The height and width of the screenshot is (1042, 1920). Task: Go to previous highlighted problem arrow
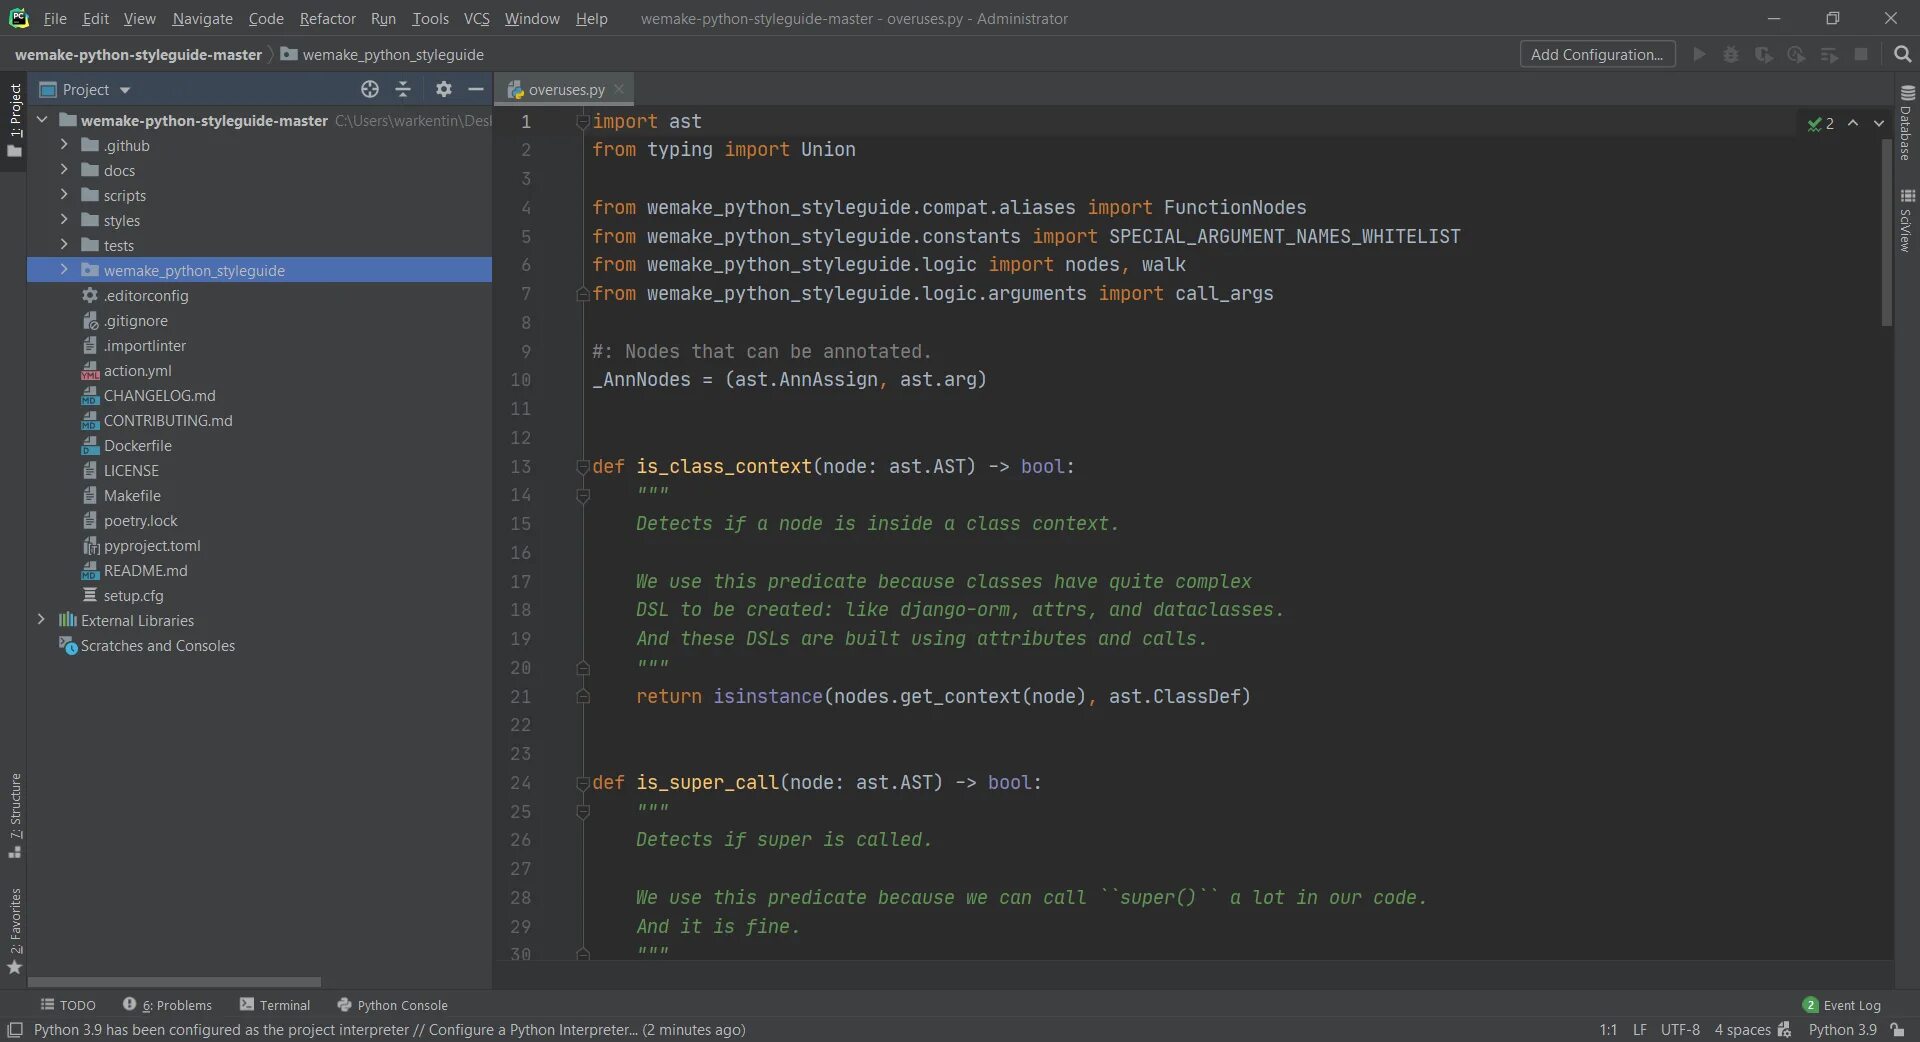(1853, 123)
